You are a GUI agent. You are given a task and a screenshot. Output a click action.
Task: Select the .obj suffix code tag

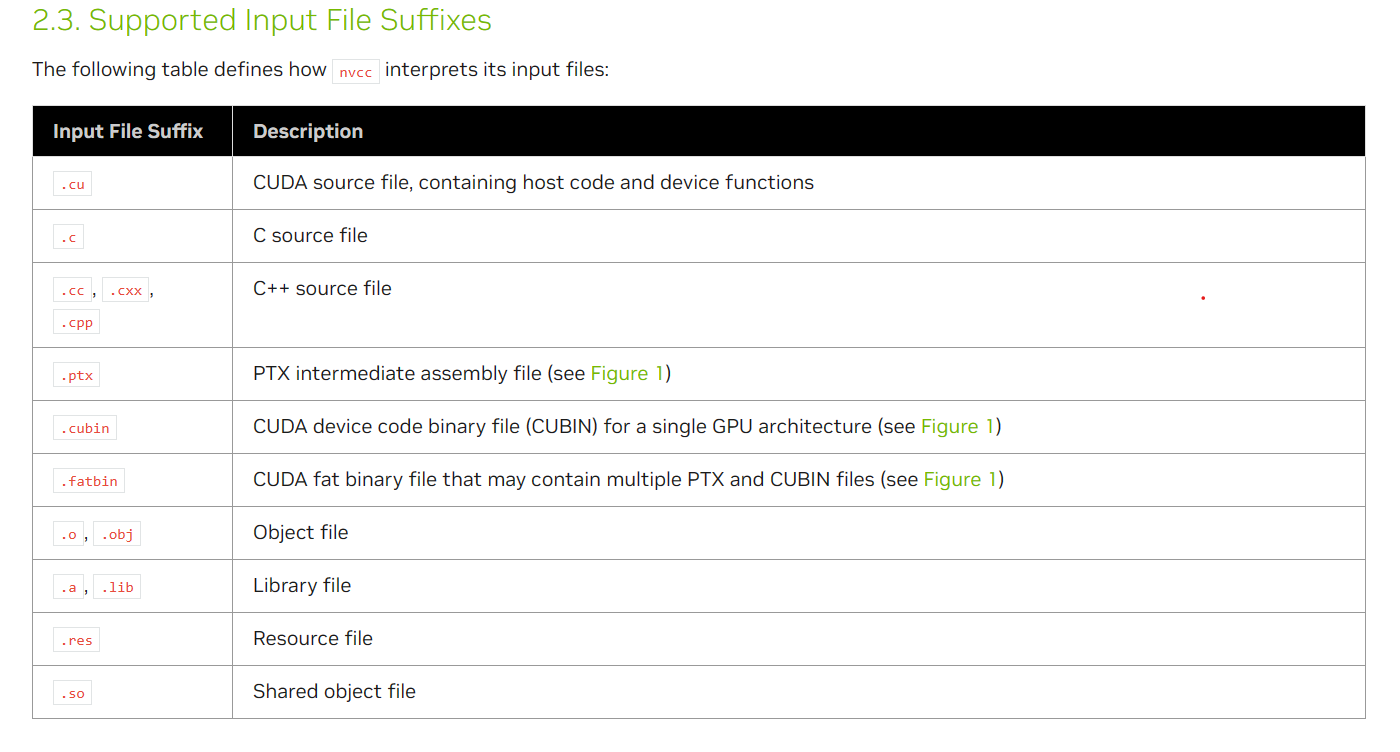click(117, 534)
